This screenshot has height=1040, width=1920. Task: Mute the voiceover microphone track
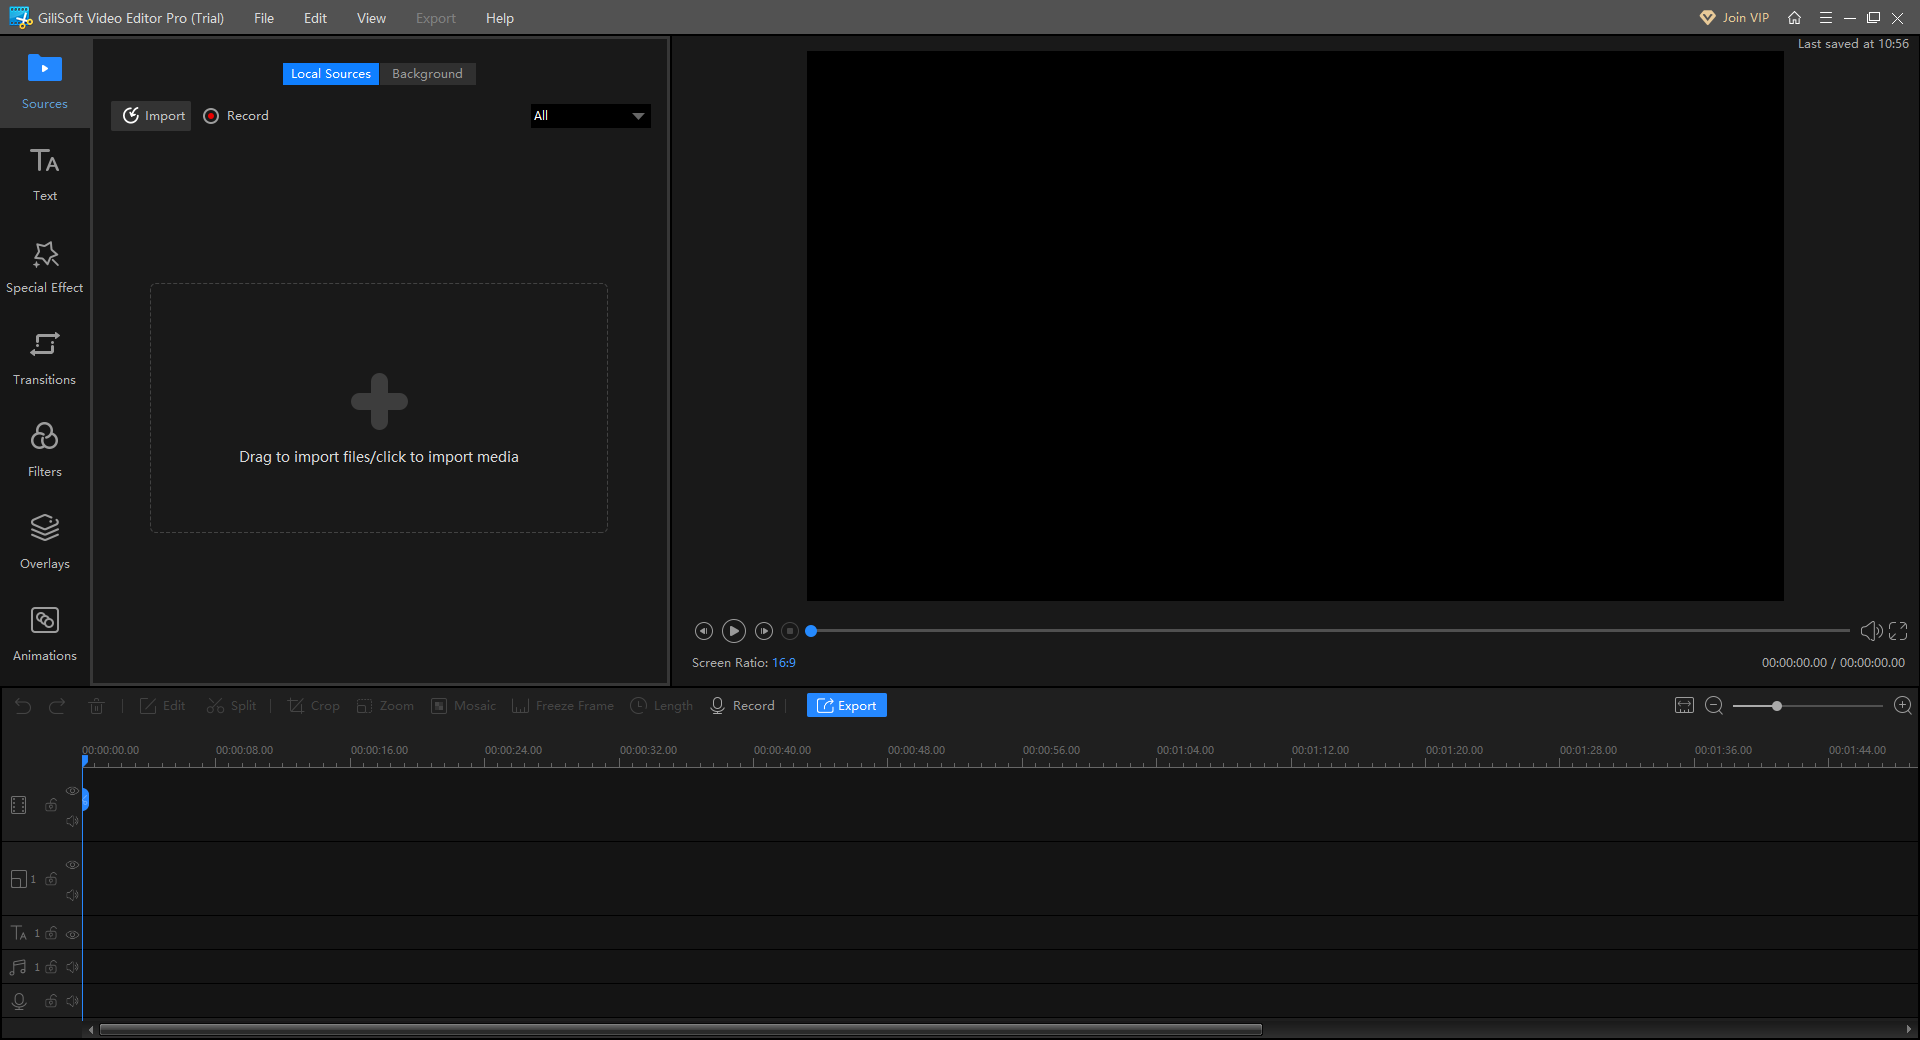(x=72, y=1001)
